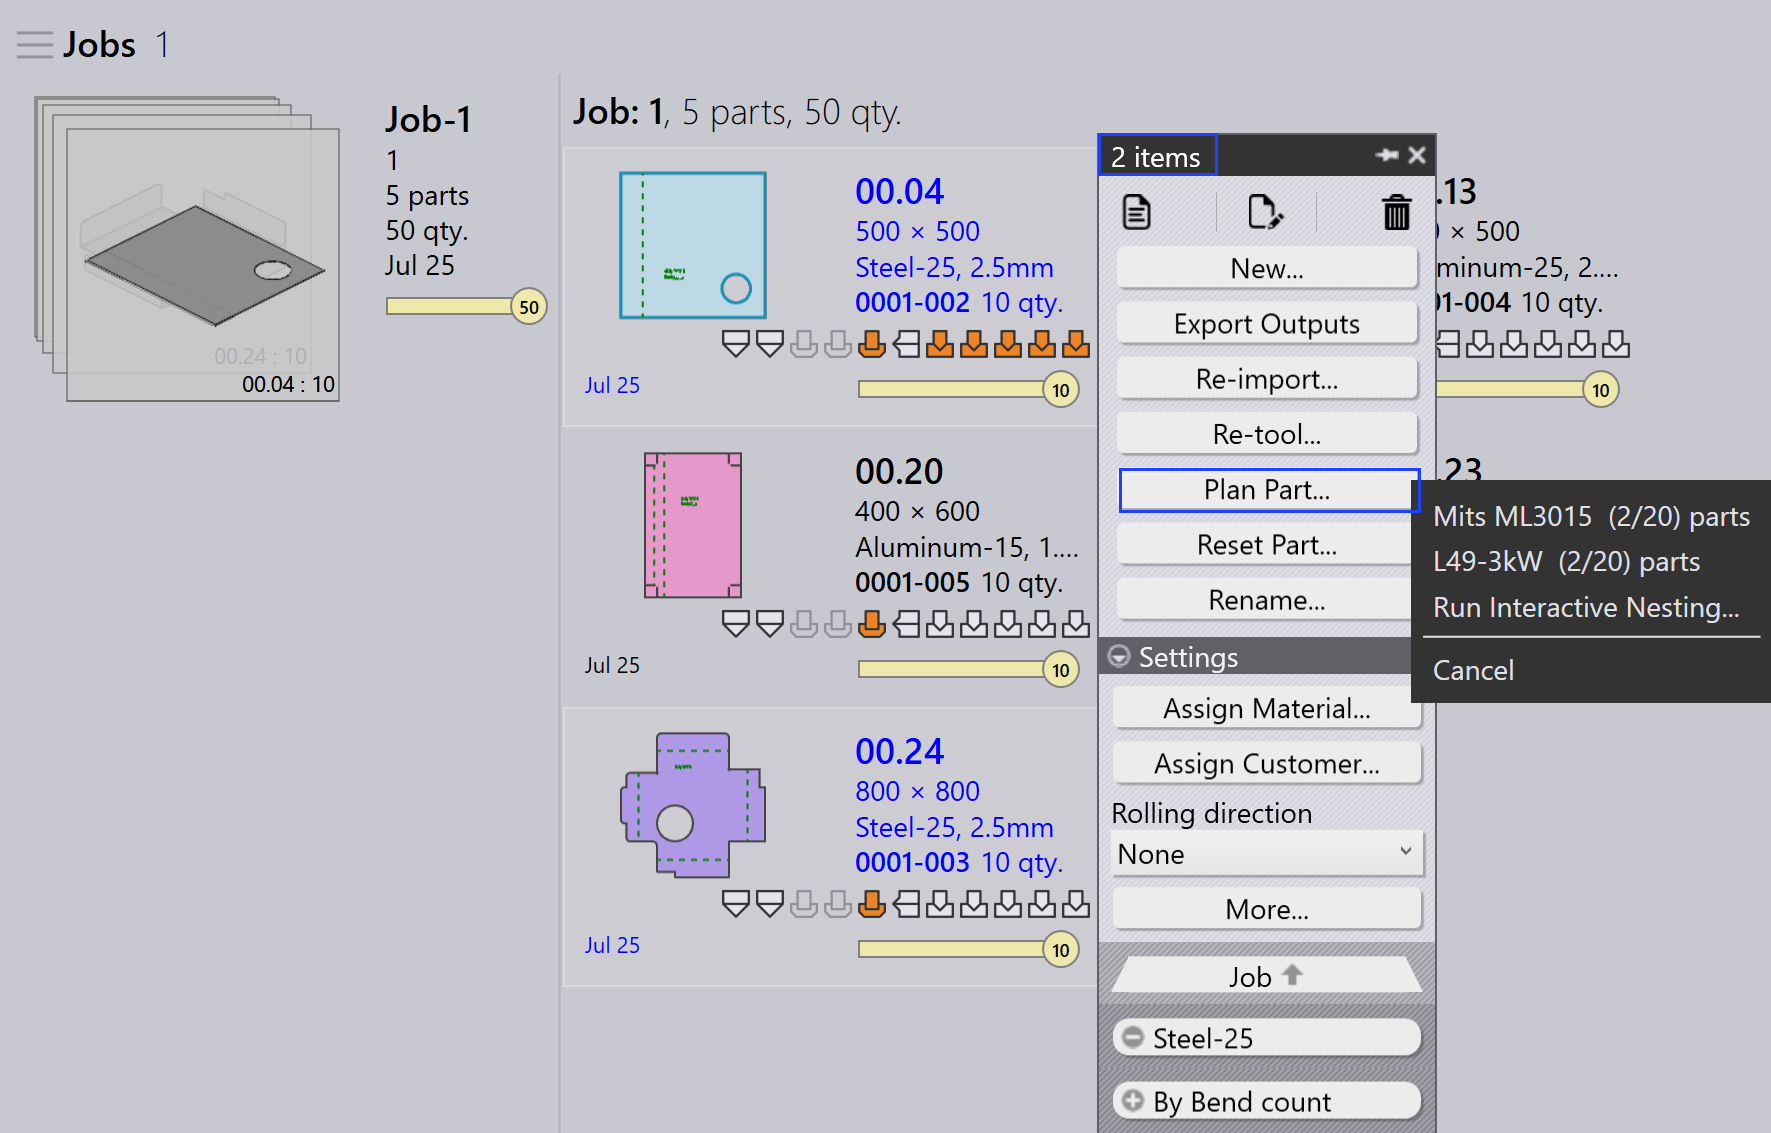
Task: Delete the selected items with the trash icon
Action: (x=1396, y=212)
